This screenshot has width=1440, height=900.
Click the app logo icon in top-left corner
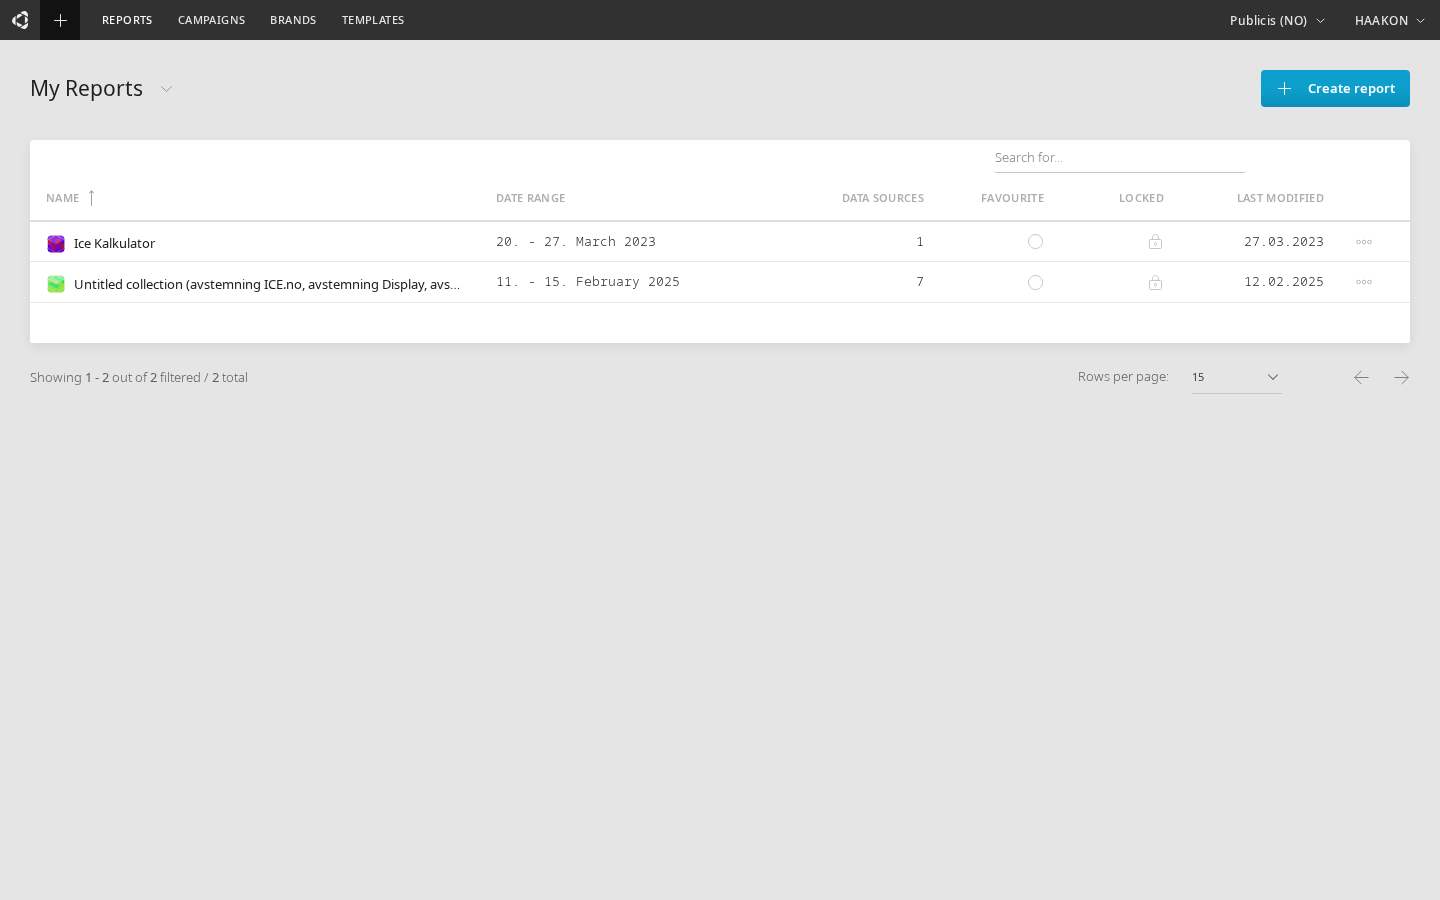pos(20,20)
